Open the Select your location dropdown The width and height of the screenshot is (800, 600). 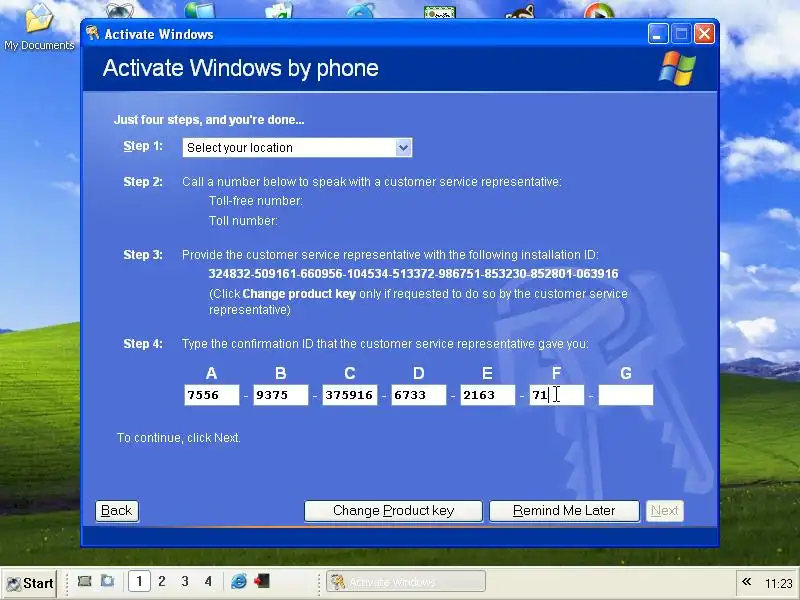pos(297,147)
